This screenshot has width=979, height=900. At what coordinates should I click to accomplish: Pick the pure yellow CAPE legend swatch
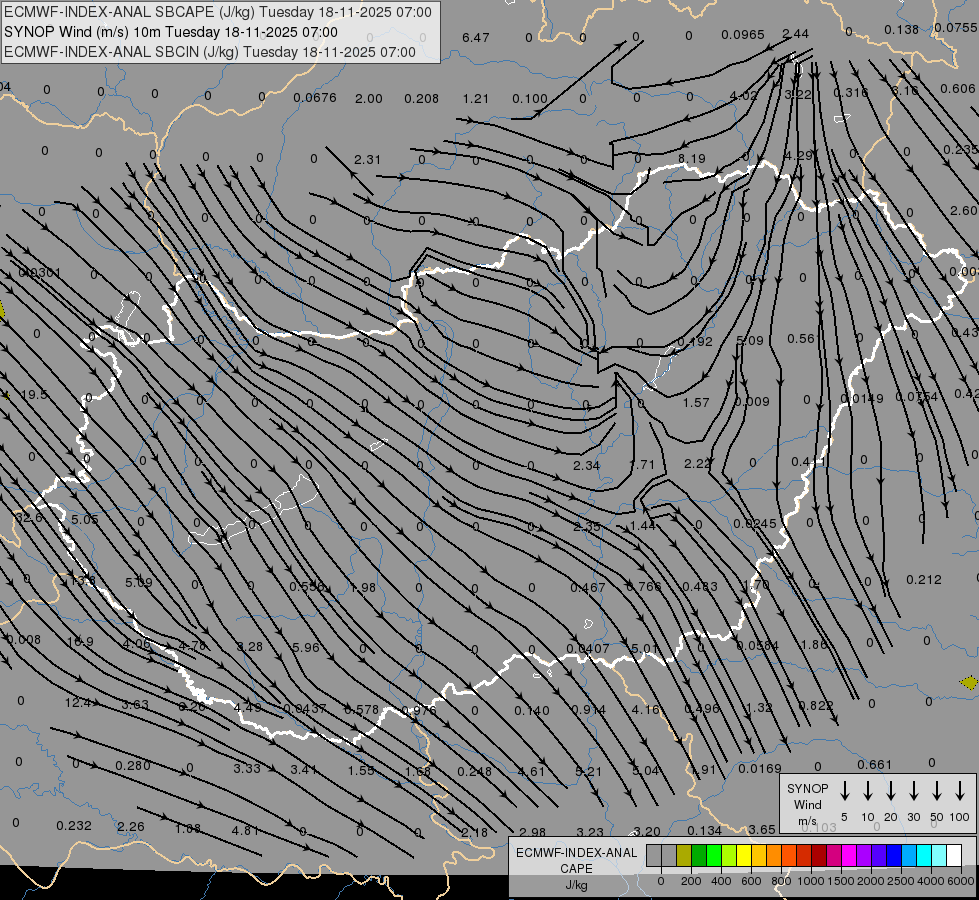(x=744, y=856)
